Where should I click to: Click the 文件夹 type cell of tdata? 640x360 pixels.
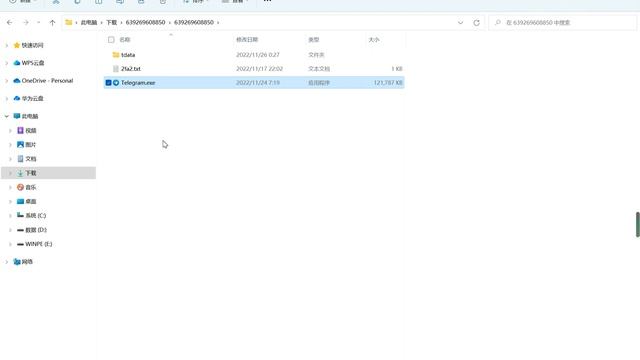316,55
